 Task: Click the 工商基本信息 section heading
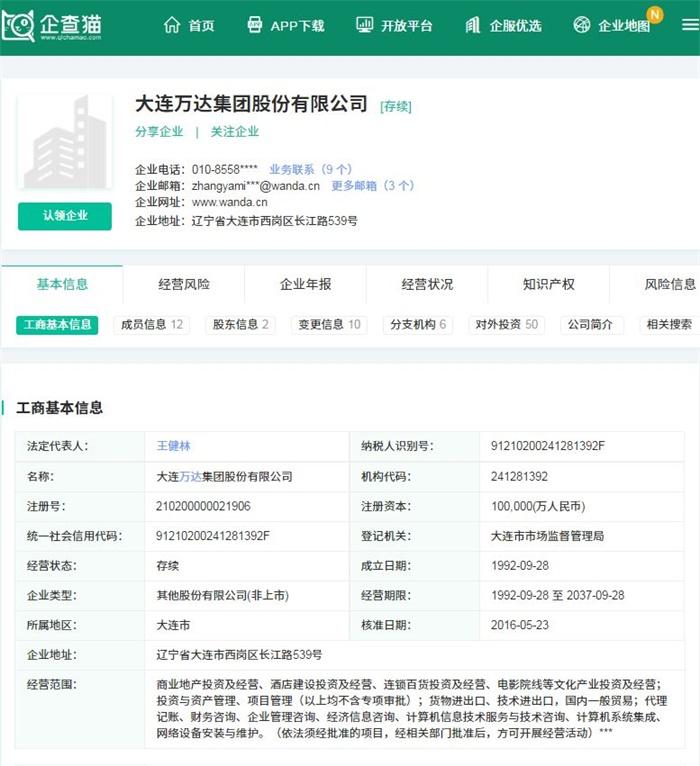click(x=60, y=407)
